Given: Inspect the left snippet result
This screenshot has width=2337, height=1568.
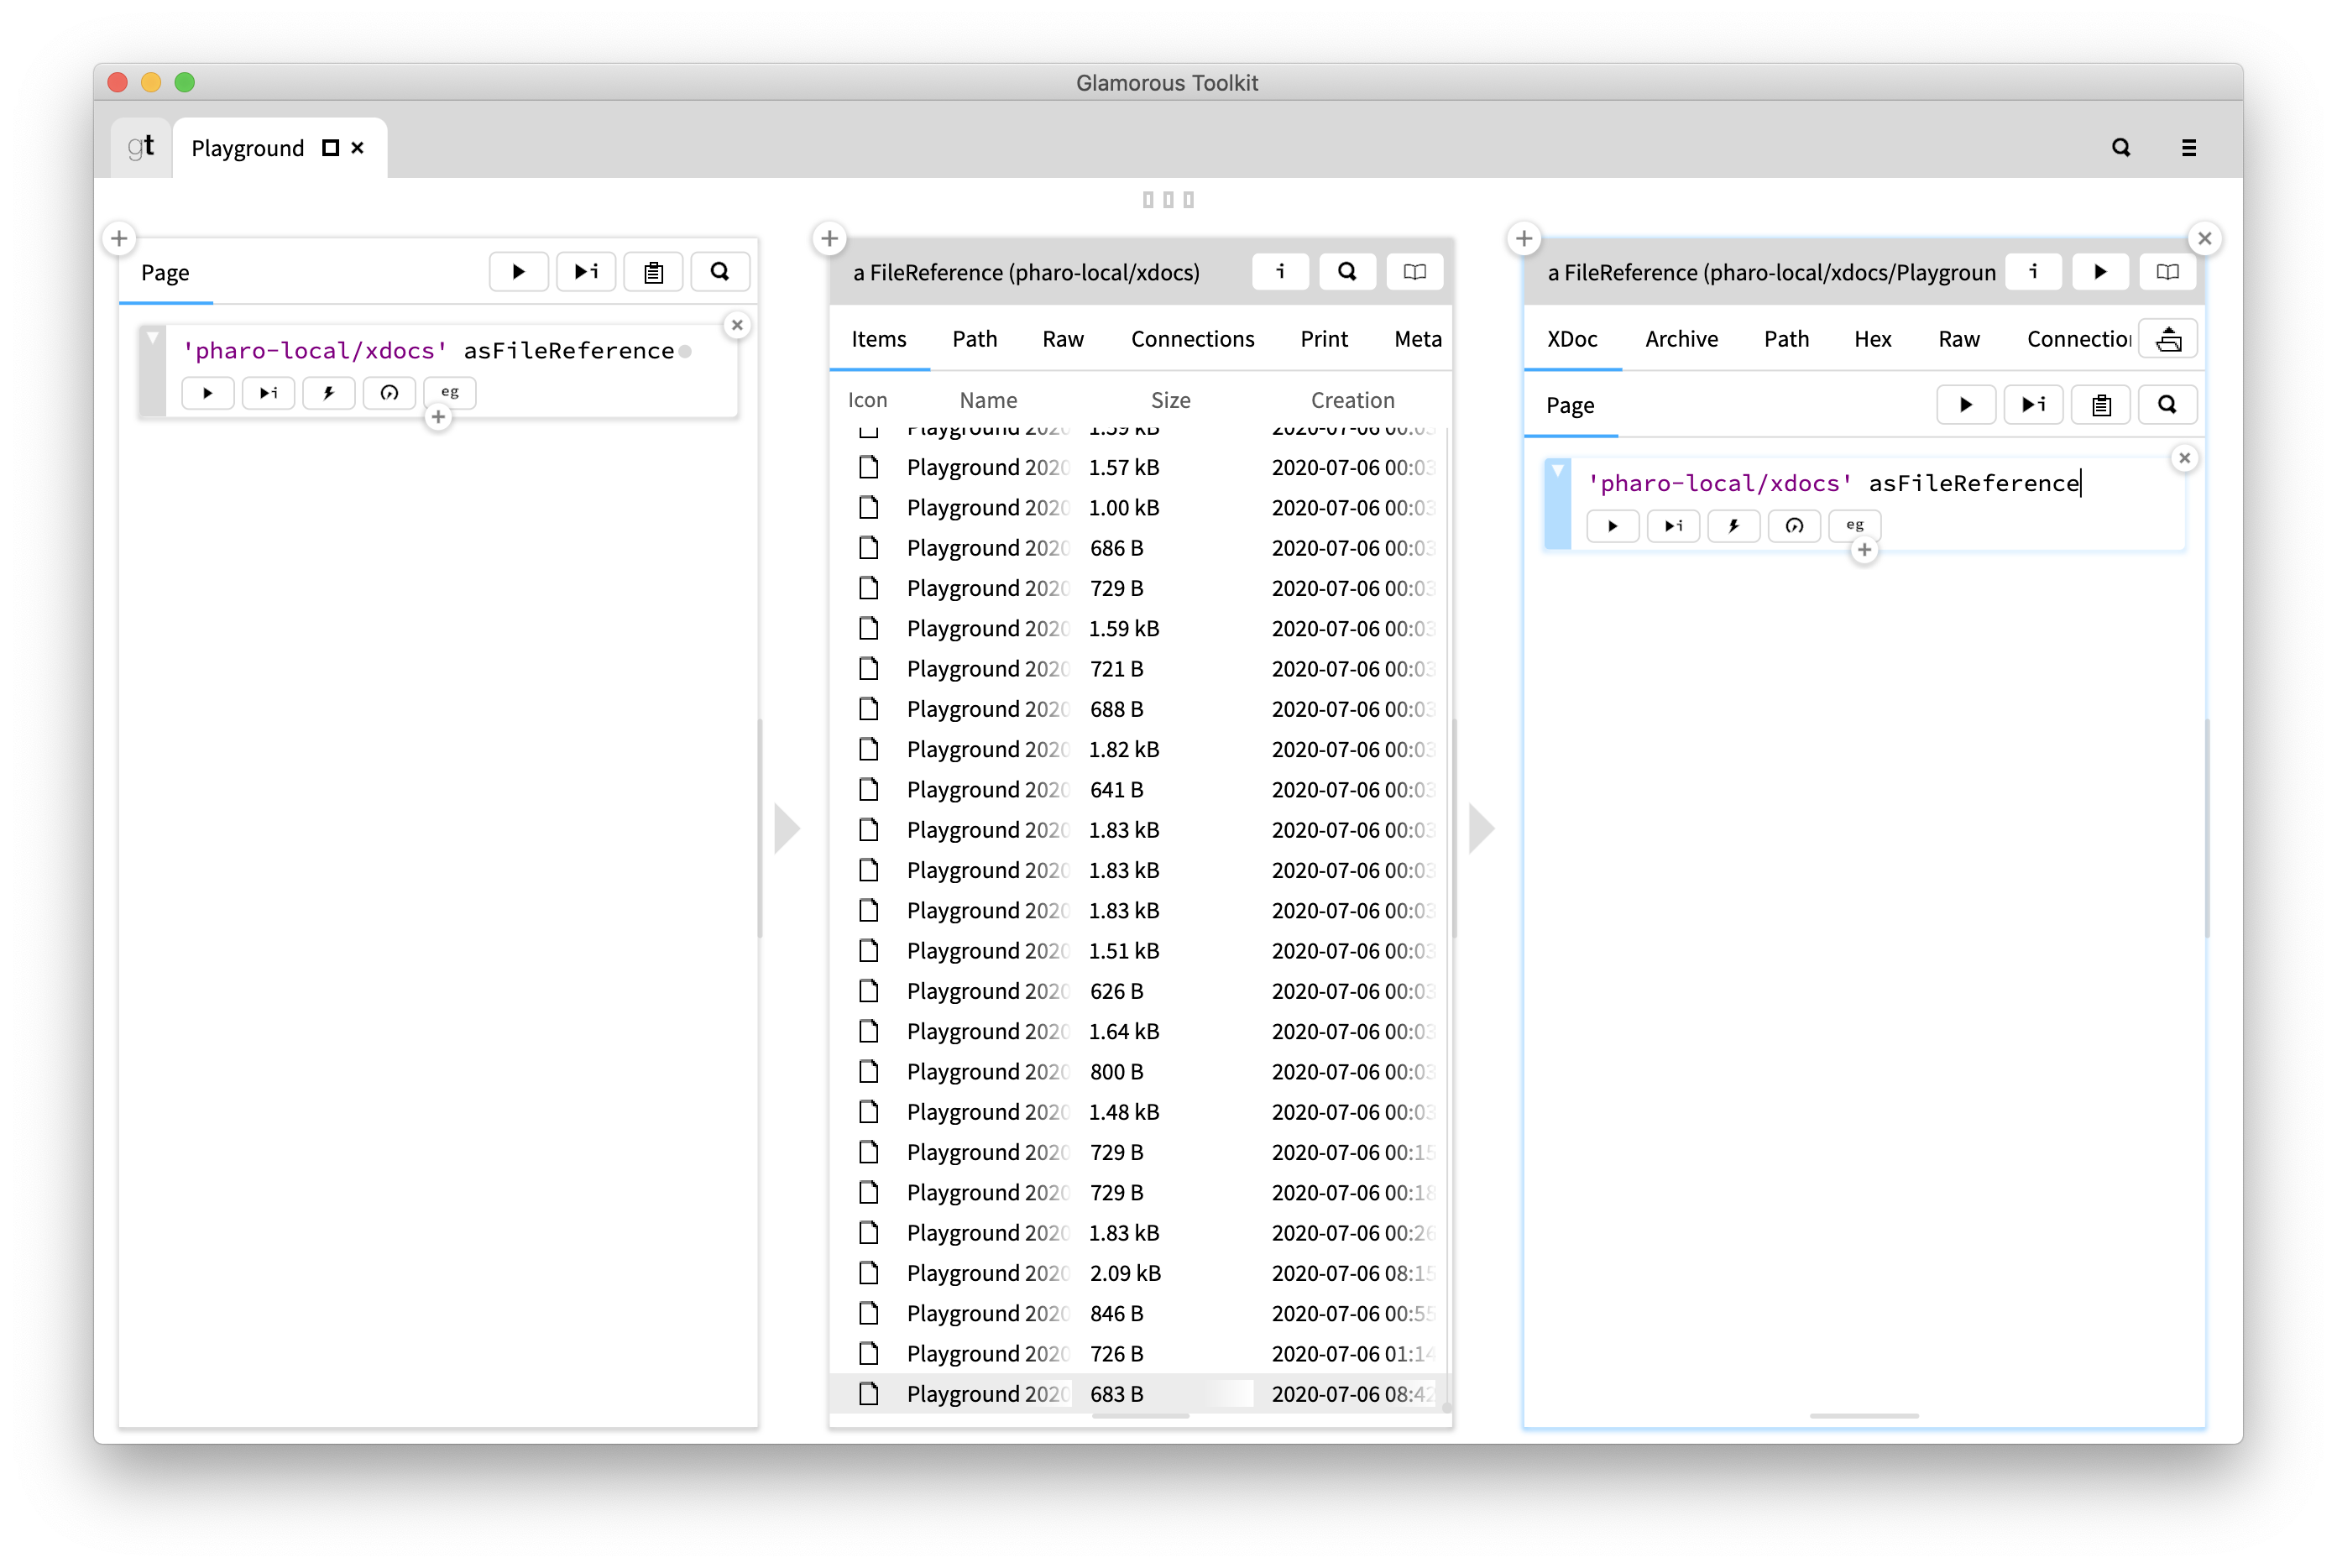Looking at the screenshot, I should click(268, 393).
